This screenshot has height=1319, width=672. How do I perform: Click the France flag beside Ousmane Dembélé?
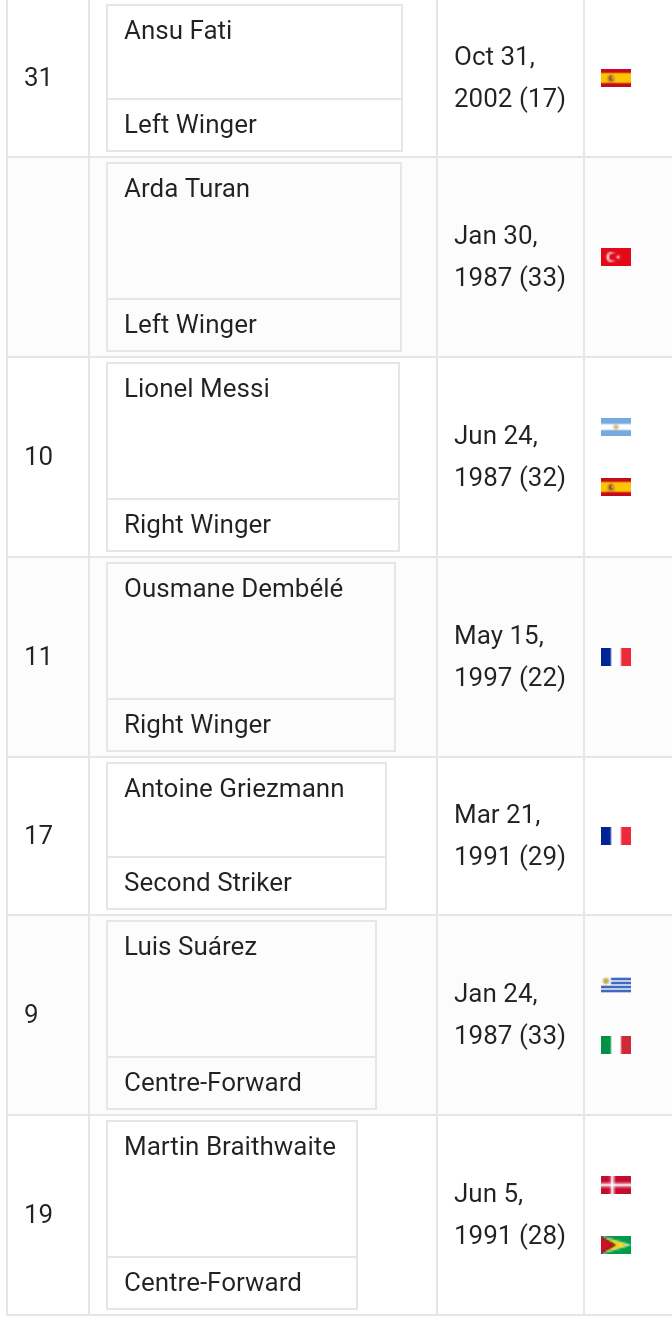[615, 657]
